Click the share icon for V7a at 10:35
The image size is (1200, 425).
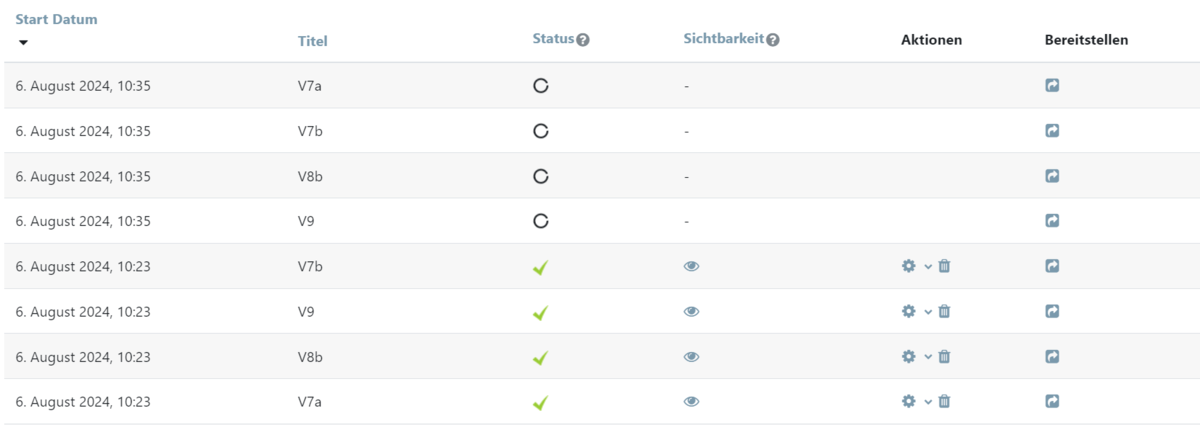(x=1052, y=86)
